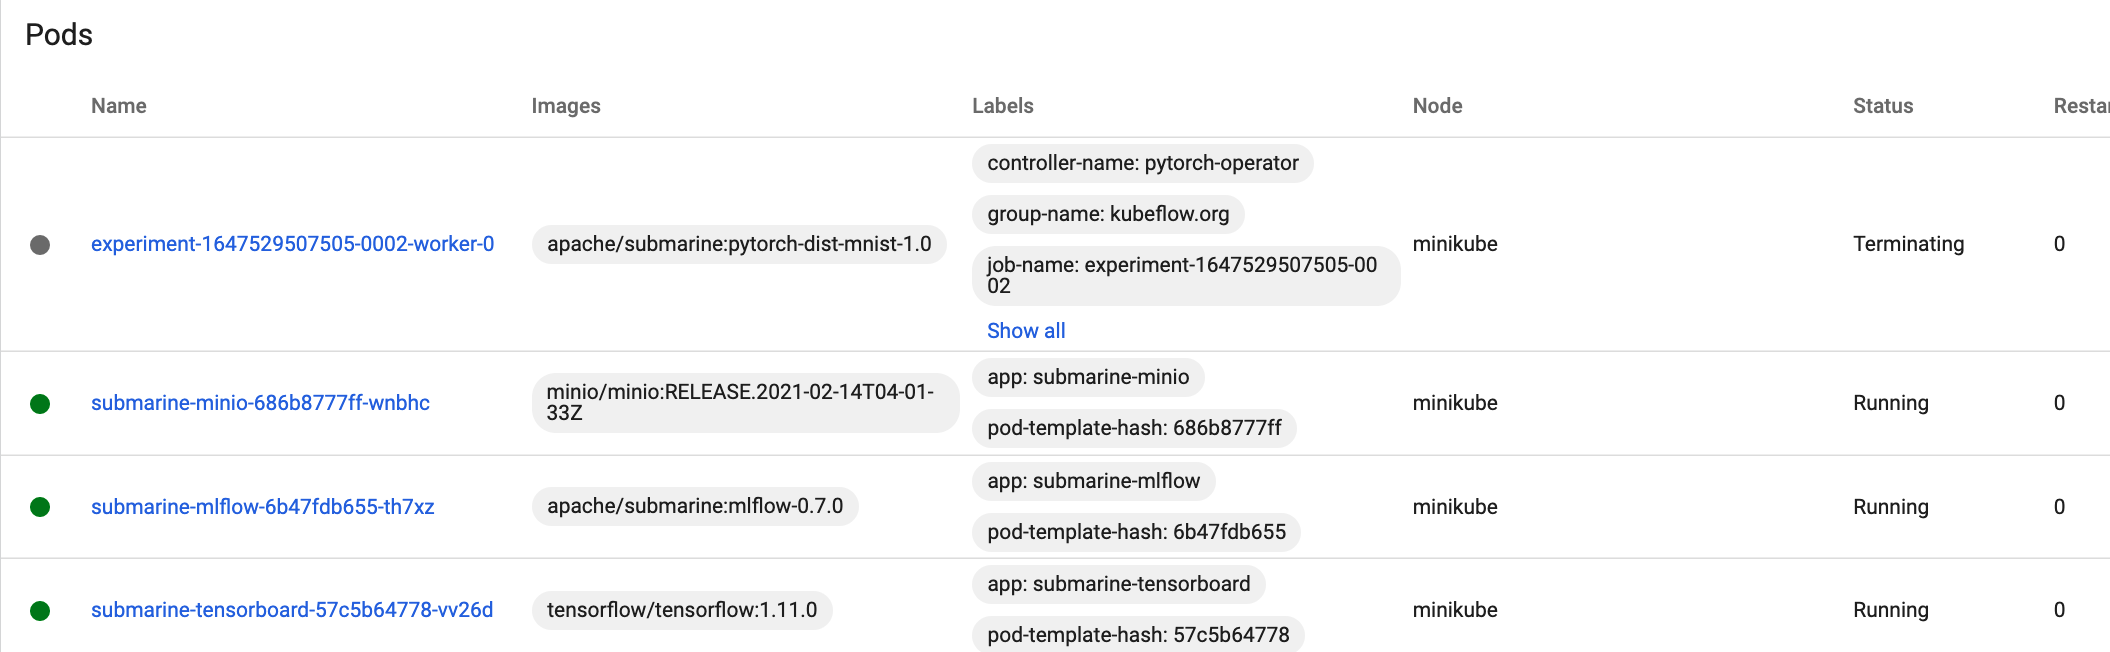2110x652 pixels.
Task: Select the minio/minio:RELEASE image chip
Action: click(x=745, y=403)
